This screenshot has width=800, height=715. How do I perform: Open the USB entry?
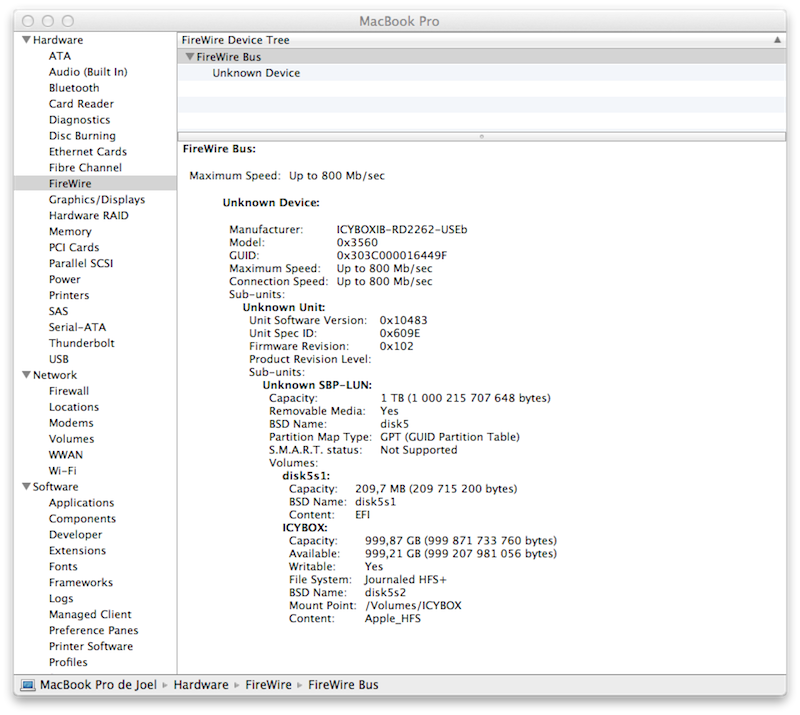tap(59, 359)
